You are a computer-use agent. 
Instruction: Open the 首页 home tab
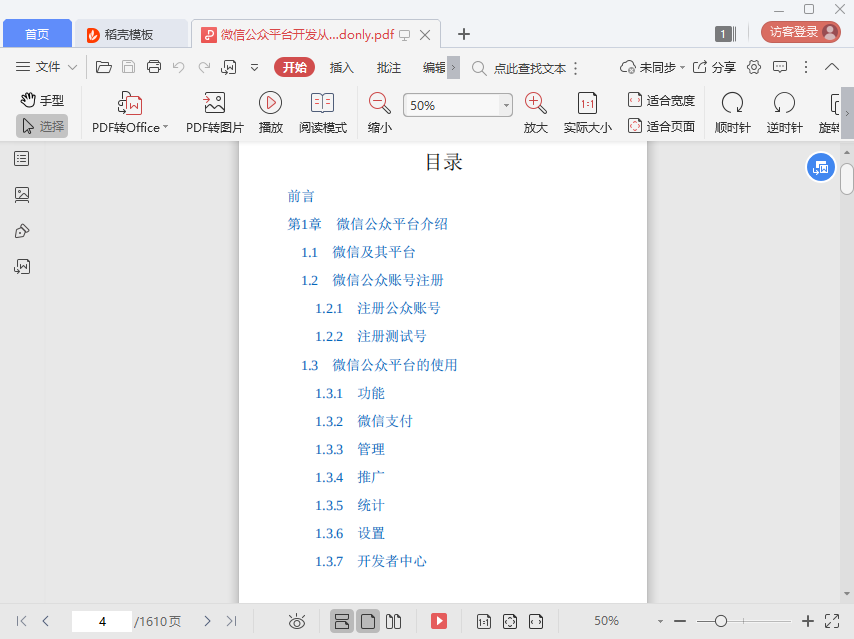pos(37,34)
